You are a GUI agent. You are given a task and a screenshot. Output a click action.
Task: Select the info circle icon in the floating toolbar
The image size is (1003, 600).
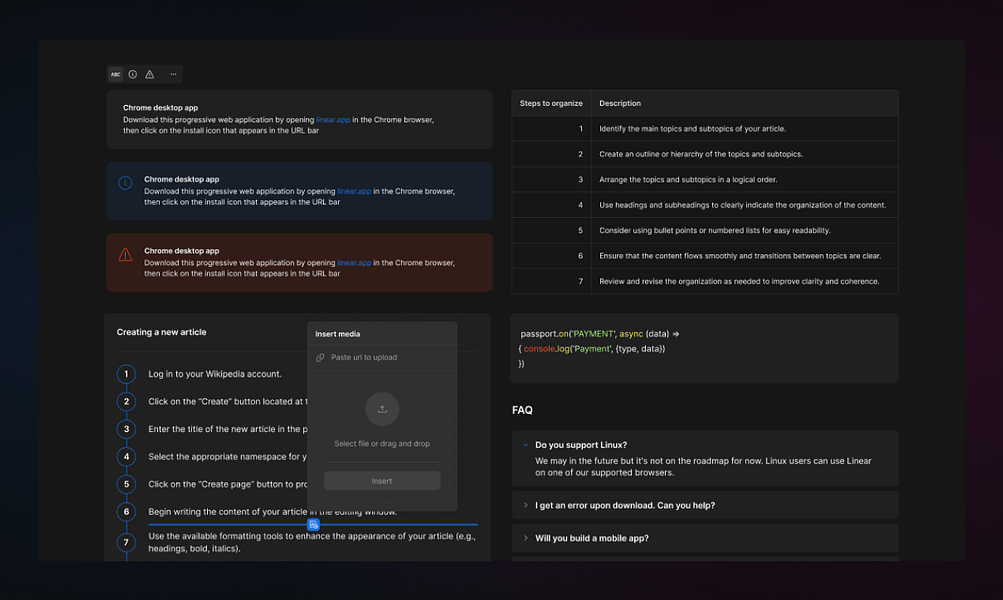pyautogui.click(x=132, y=73)
